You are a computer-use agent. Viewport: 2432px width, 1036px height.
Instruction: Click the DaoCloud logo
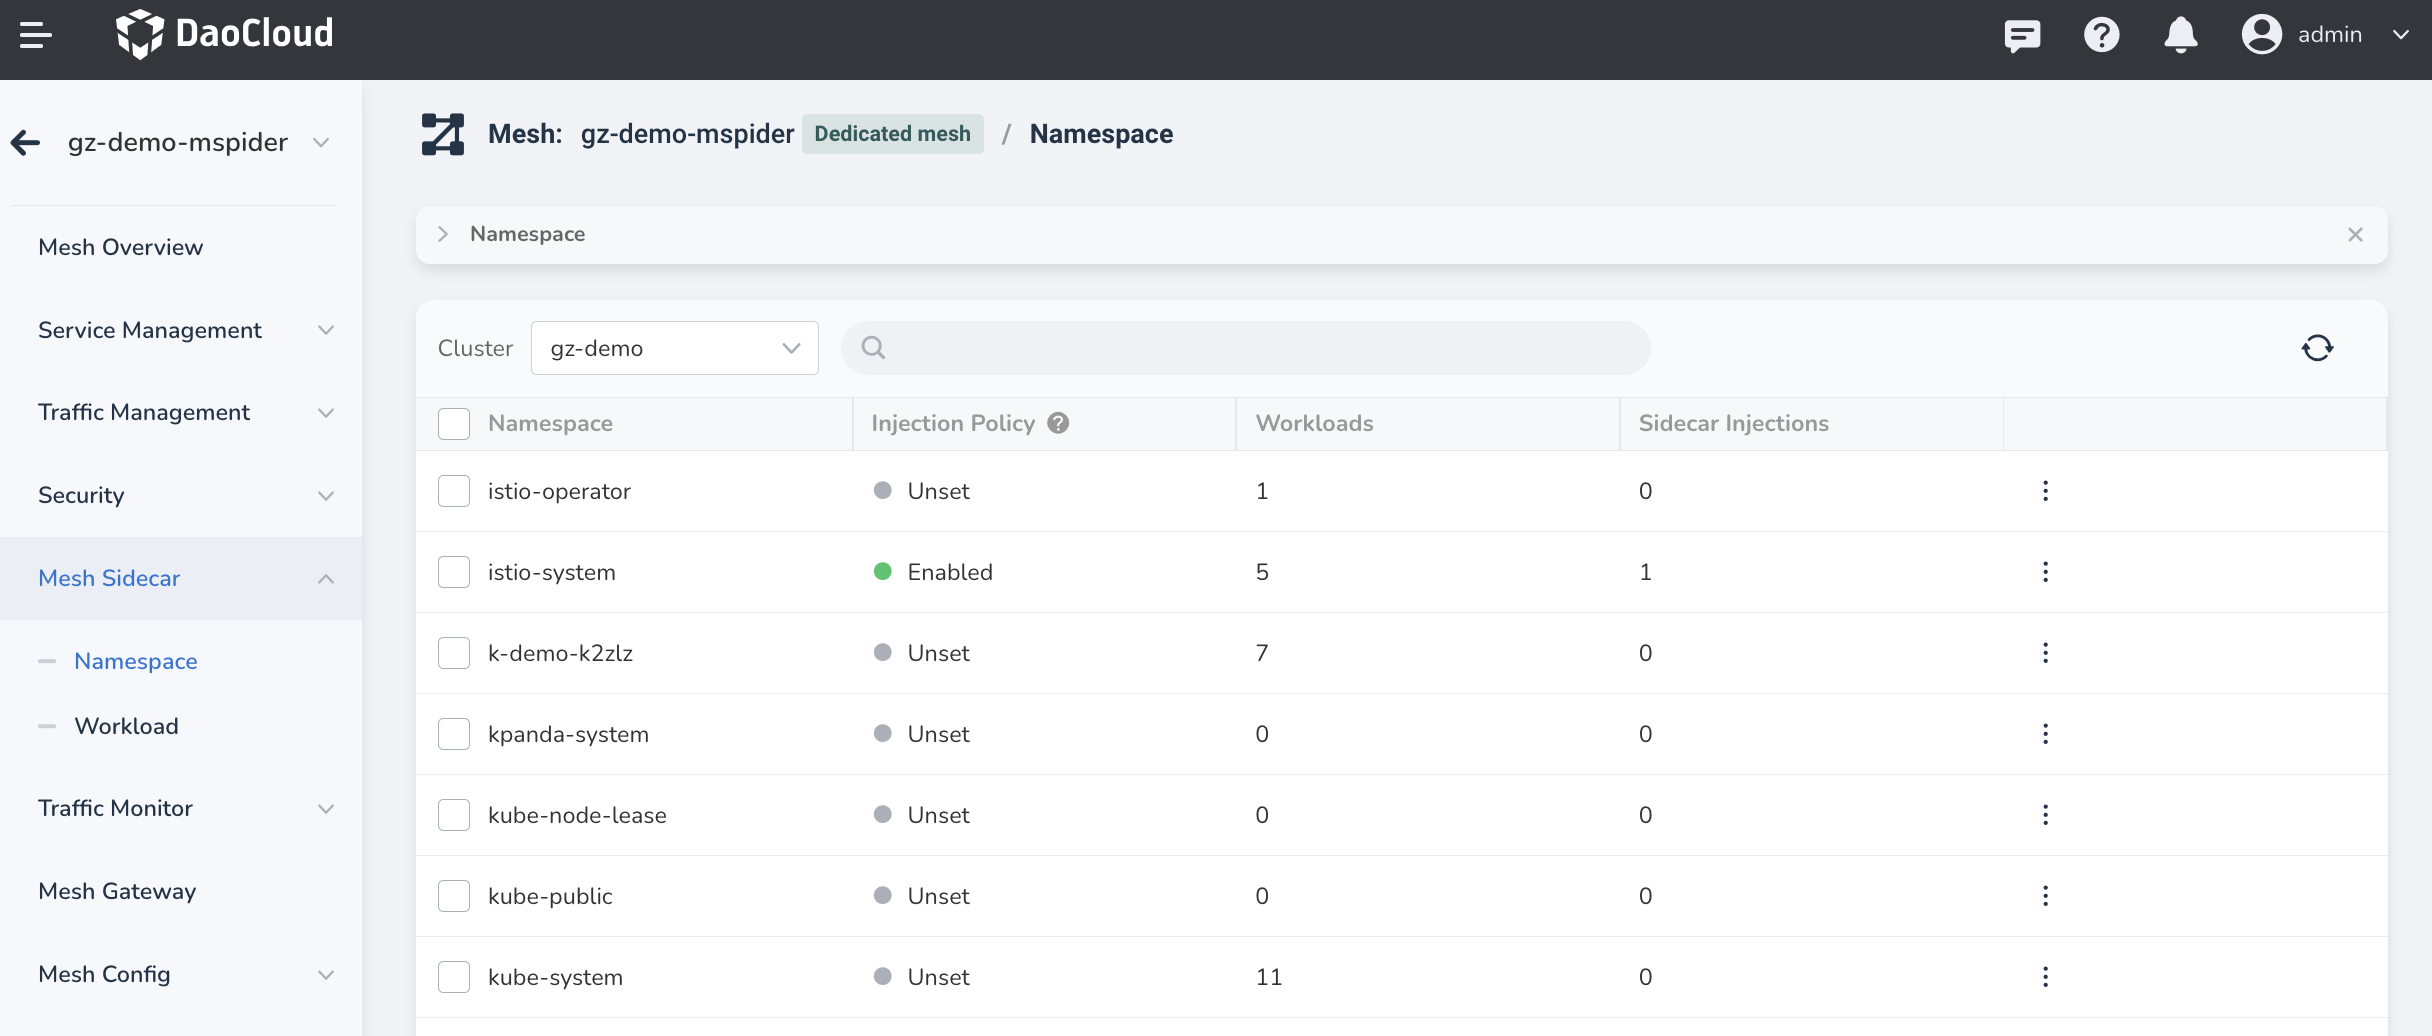224,34
